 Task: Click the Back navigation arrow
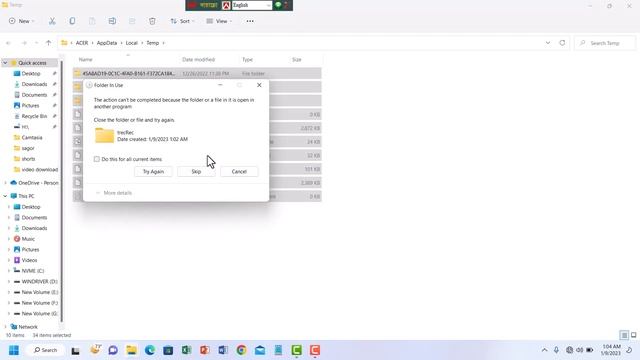click(9, 43)
